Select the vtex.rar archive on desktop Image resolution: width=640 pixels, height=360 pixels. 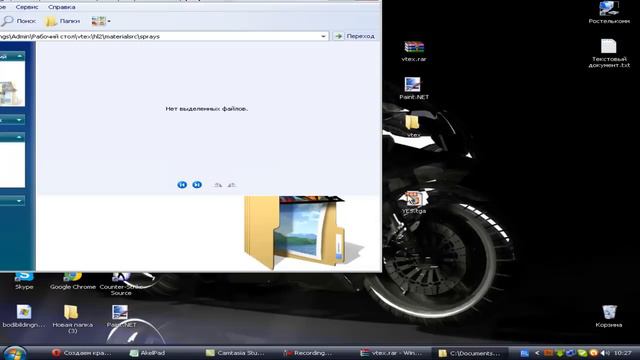pyautogui.click(x=414, y=51)
